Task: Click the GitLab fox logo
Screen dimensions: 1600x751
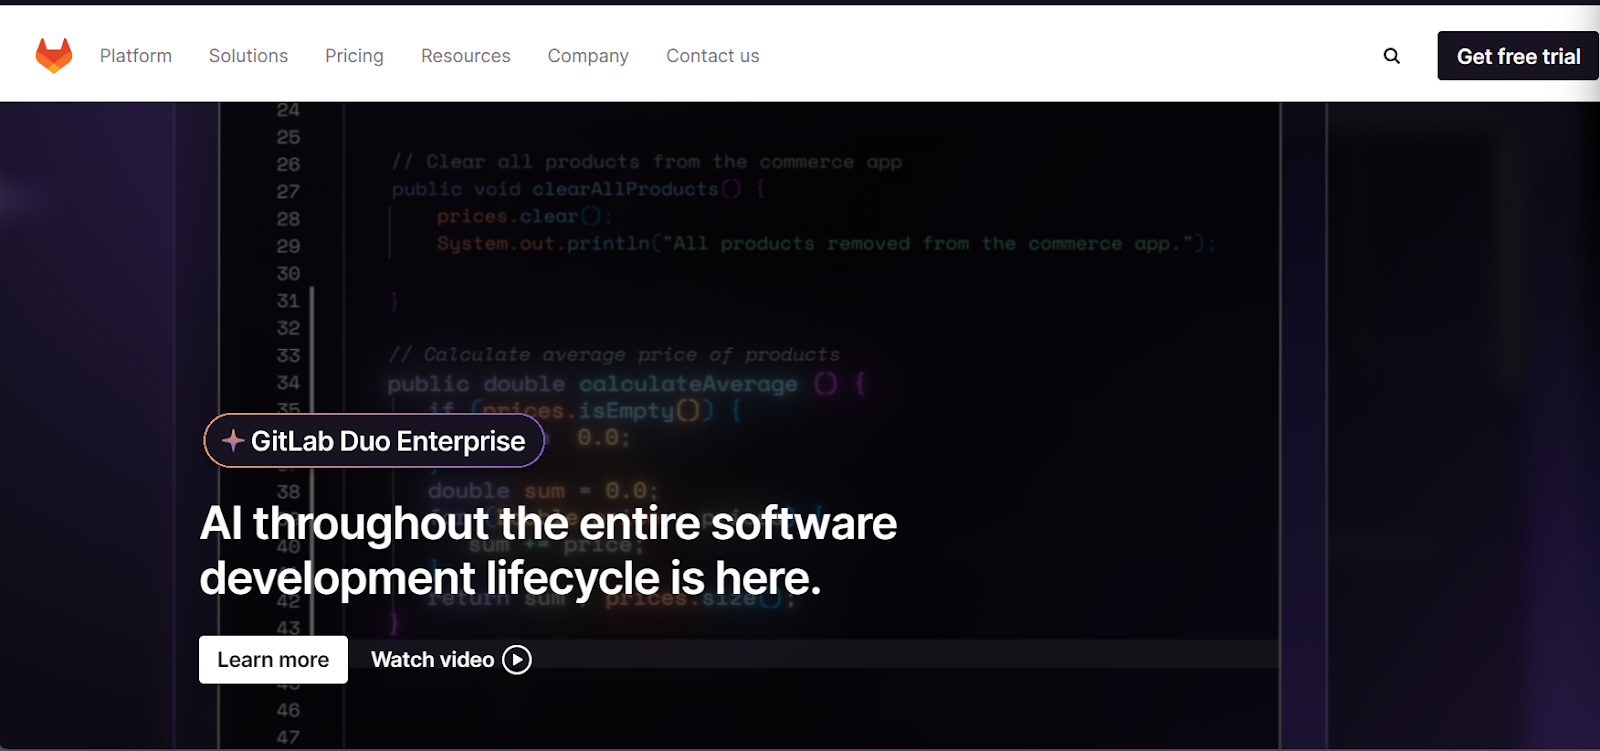Action: coord(54,56)
